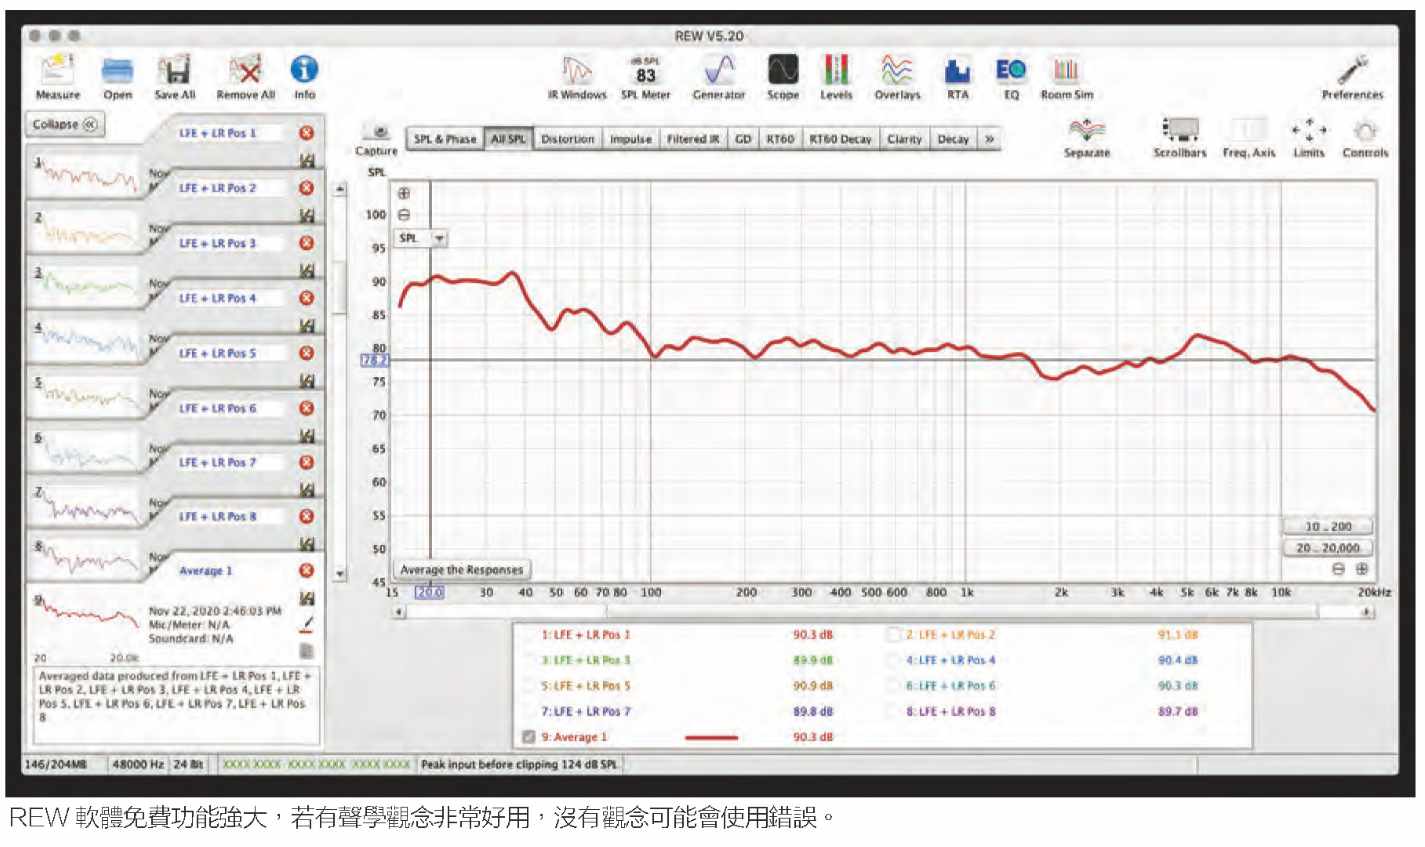Image resolution: width=1425 pixels, height=847 pixels.
Task: Remove LFE + LR Pos 1 measurement
Action: point(307,133)
